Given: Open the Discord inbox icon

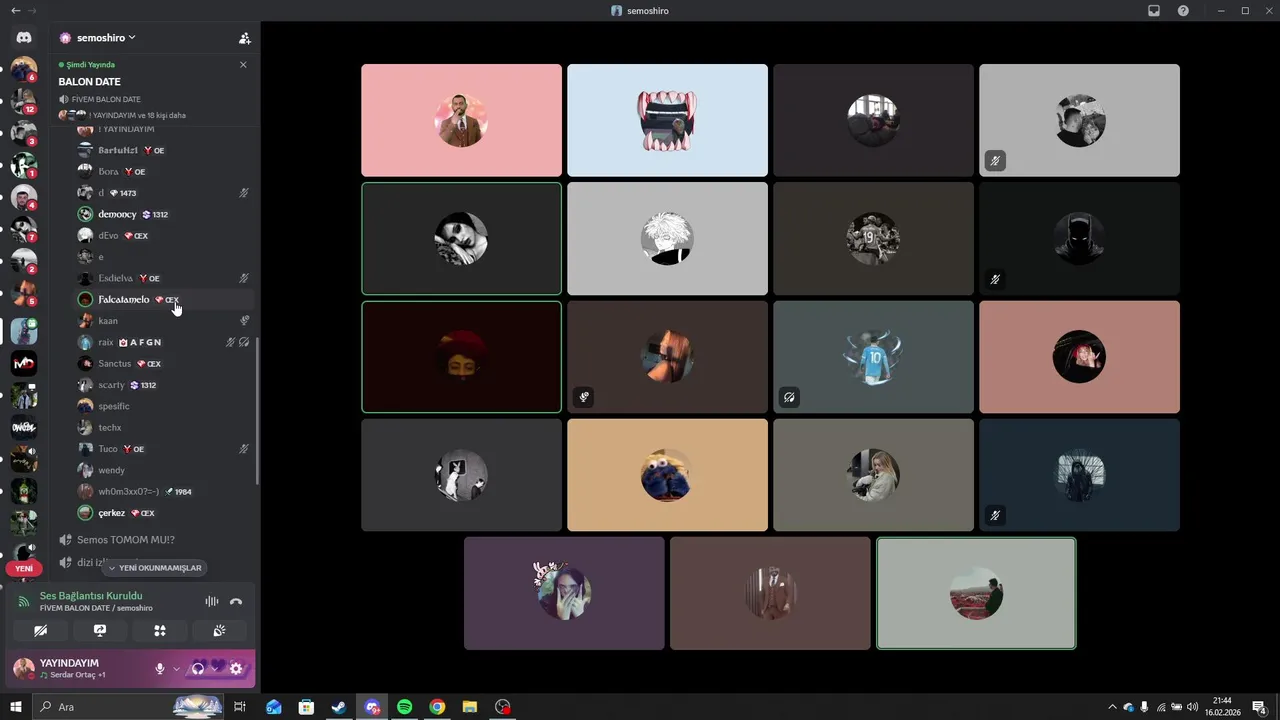Looking at the screenshot, I should [1154, 11].
